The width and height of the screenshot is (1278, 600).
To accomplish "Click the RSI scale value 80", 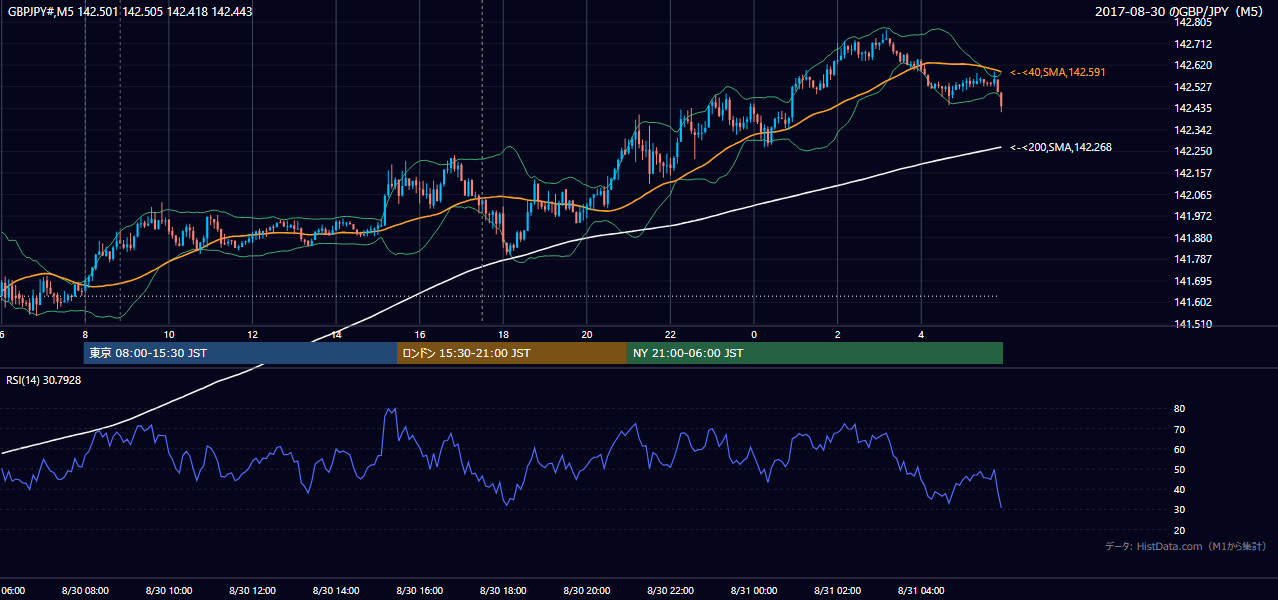I will pyautogui.click(x=1179, y=409).
